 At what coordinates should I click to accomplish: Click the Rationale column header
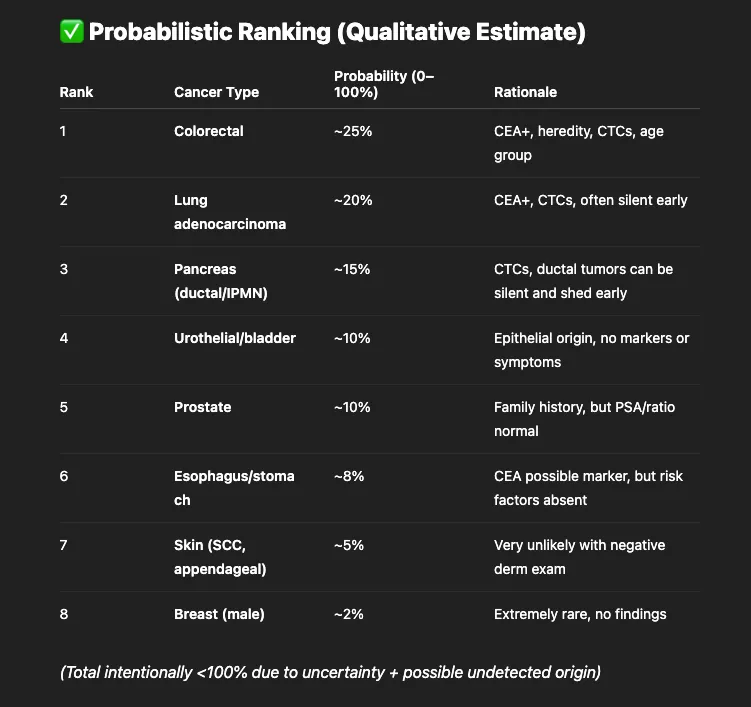pos(525,92)
